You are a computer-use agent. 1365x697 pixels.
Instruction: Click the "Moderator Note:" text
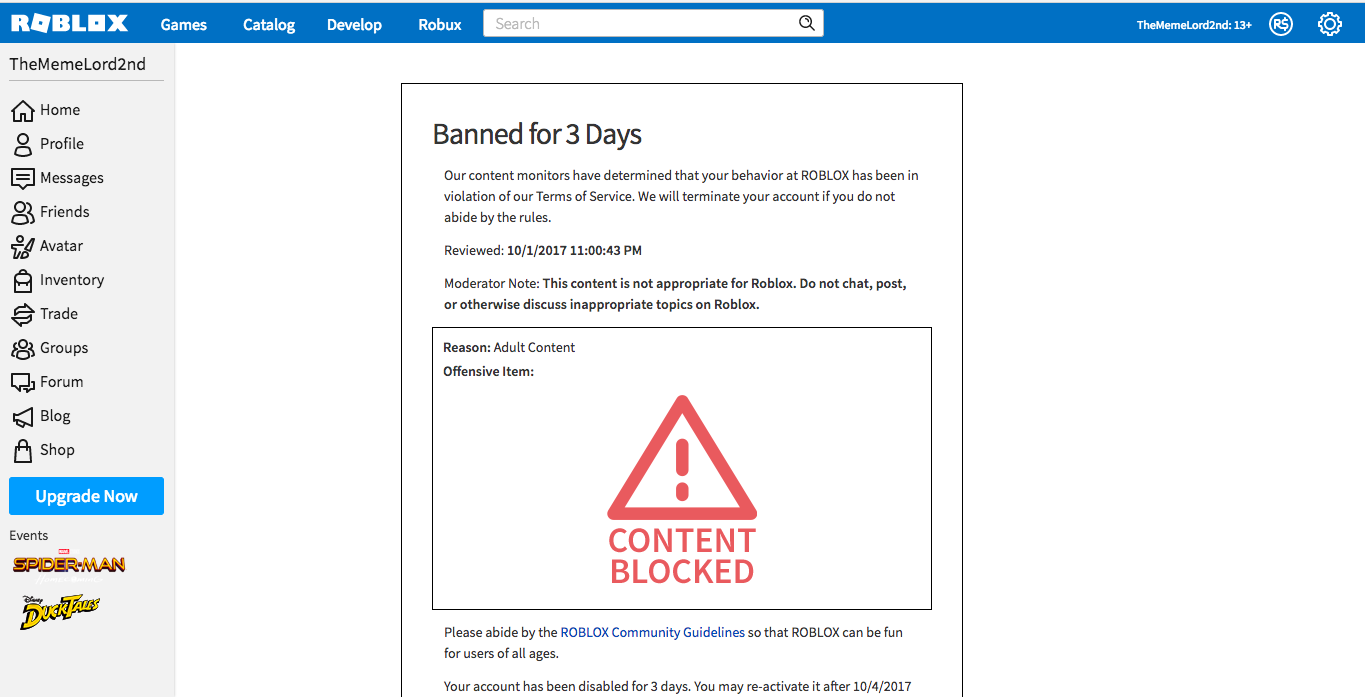point(491,283)
